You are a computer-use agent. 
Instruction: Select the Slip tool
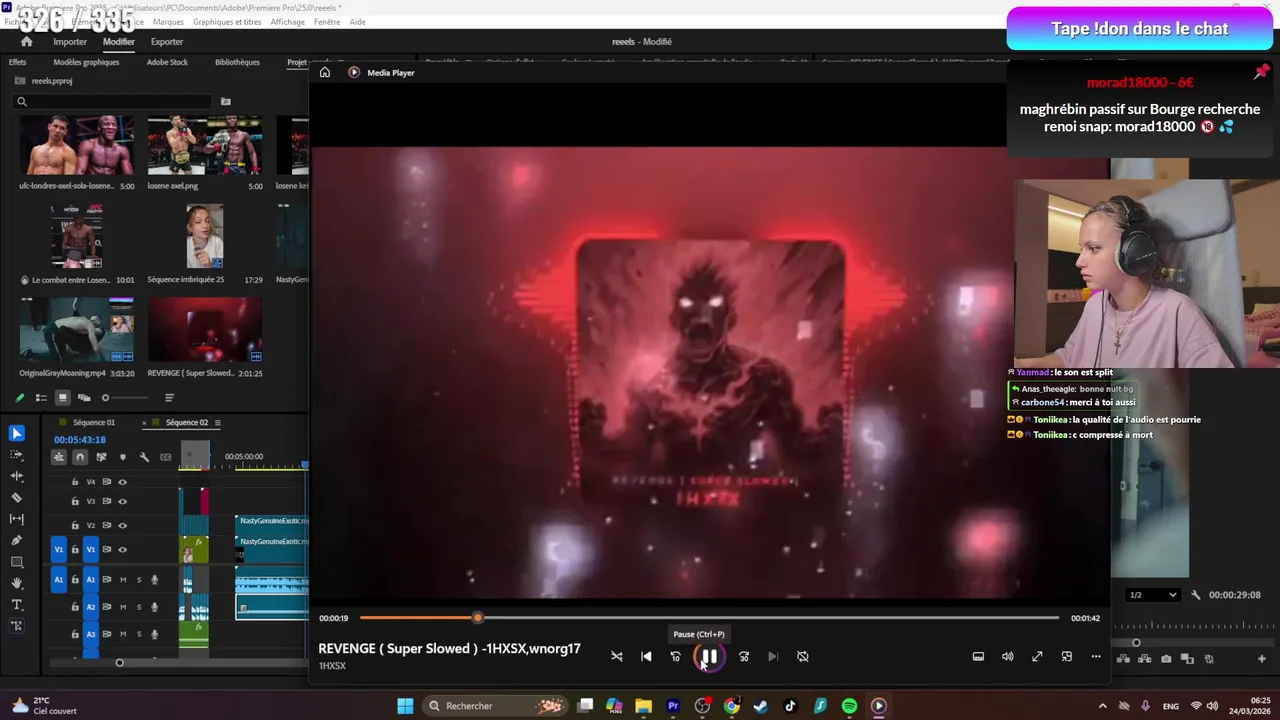coord(17,519)
